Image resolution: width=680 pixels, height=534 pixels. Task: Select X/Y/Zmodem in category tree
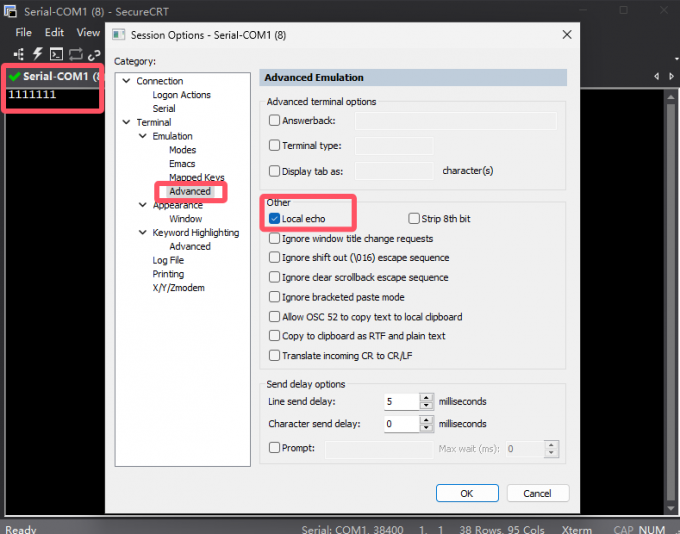178,288
